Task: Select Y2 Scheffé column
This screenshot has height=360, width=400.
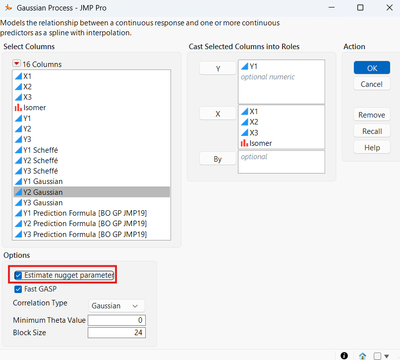Action: click(92, 160)
